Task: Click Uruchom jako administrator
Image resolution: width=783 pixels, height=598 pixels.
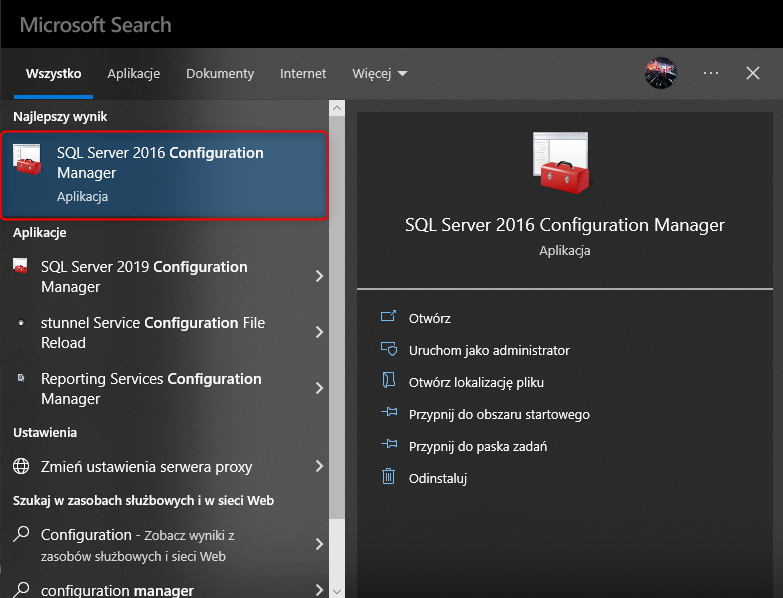Action: tap(489, 350)
